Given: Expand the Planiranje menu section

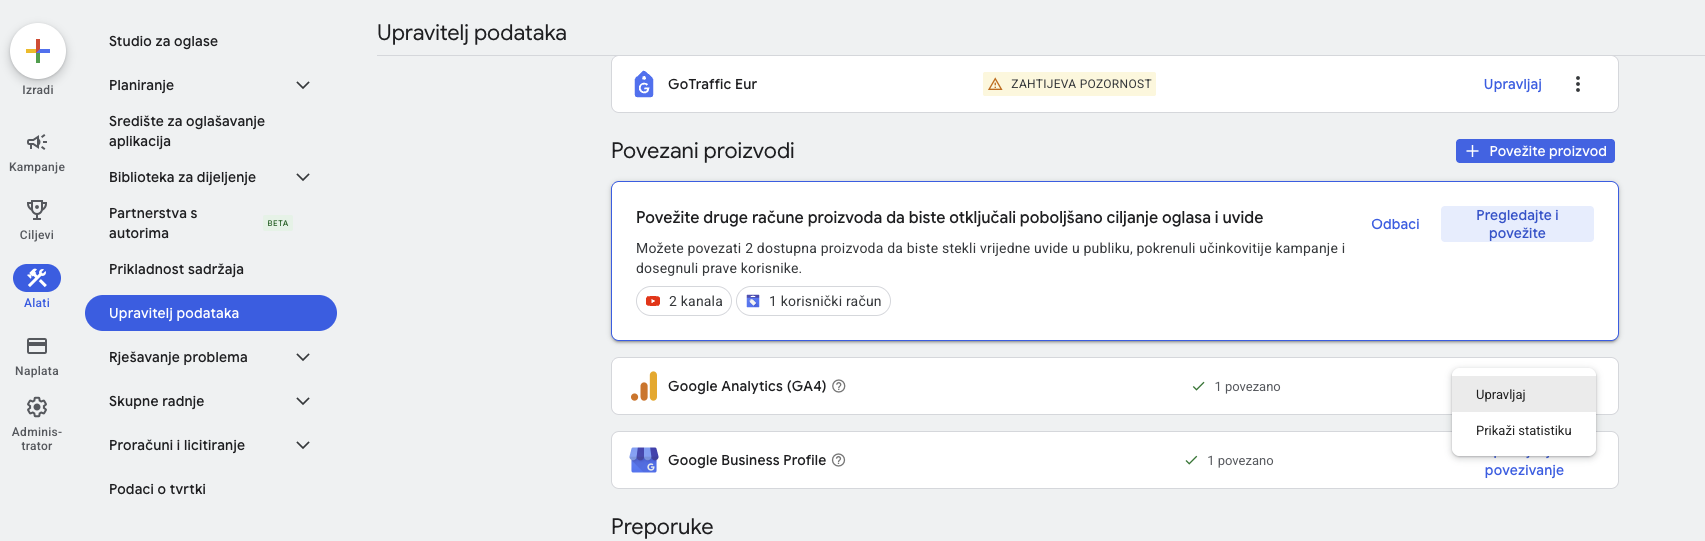Looking at the screenshot, I should click(x=303, y=85).
